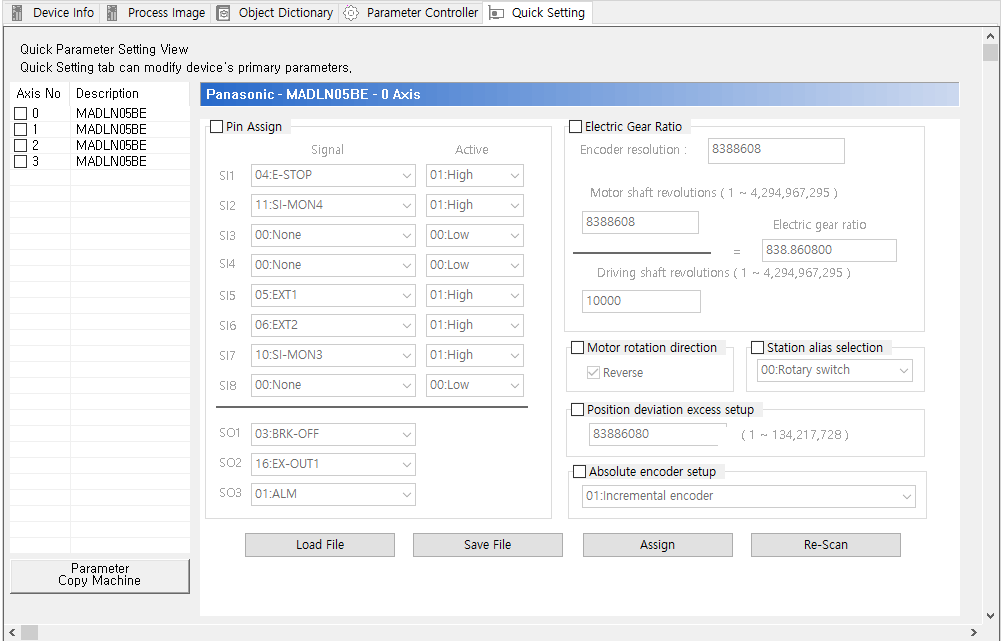Click the Electric gear ratio value field
This screenshot has height=641, width=1002.
(829, 250)
